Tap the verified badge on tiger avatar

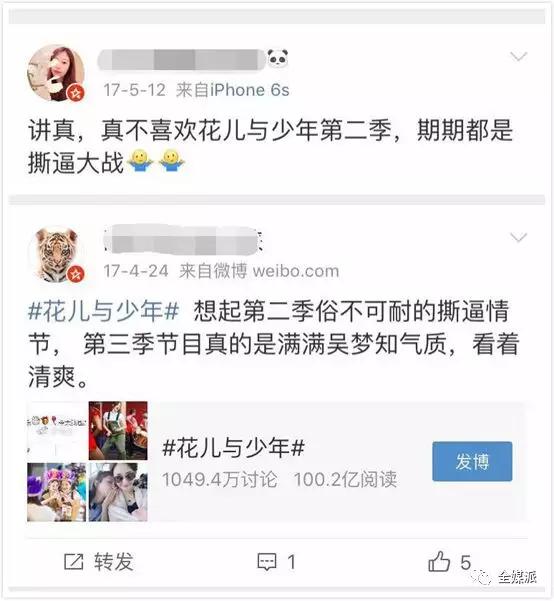(x=76, y=274)
